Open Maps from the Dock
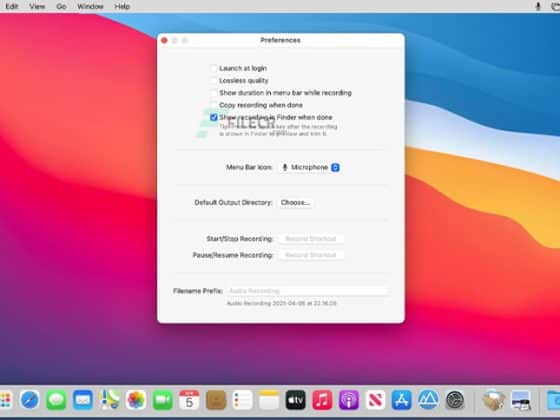The width and height of the screenshot is (560, 420). (x=109, y=400)
